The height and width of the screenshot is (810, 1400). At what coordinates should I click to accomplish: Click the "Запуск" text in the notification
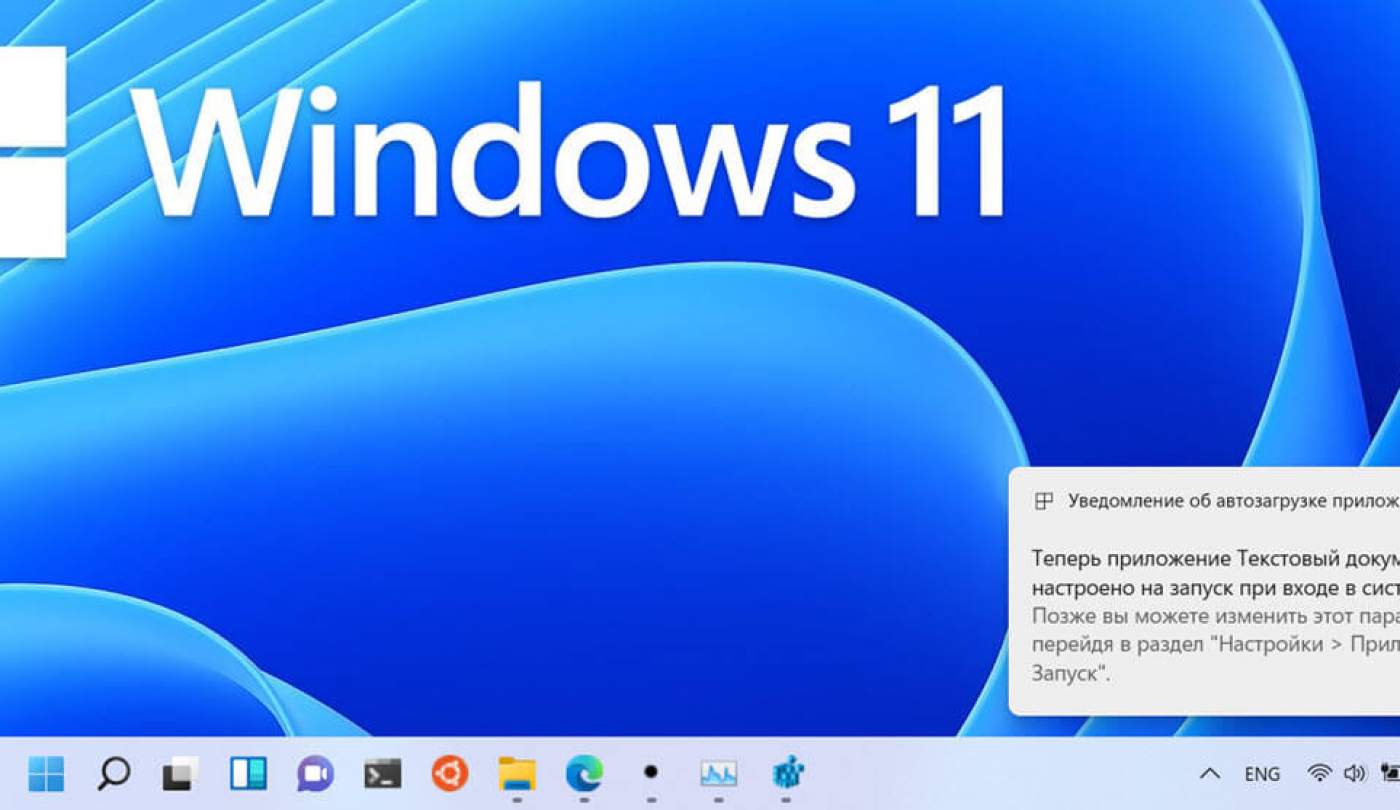(1071, 673)
